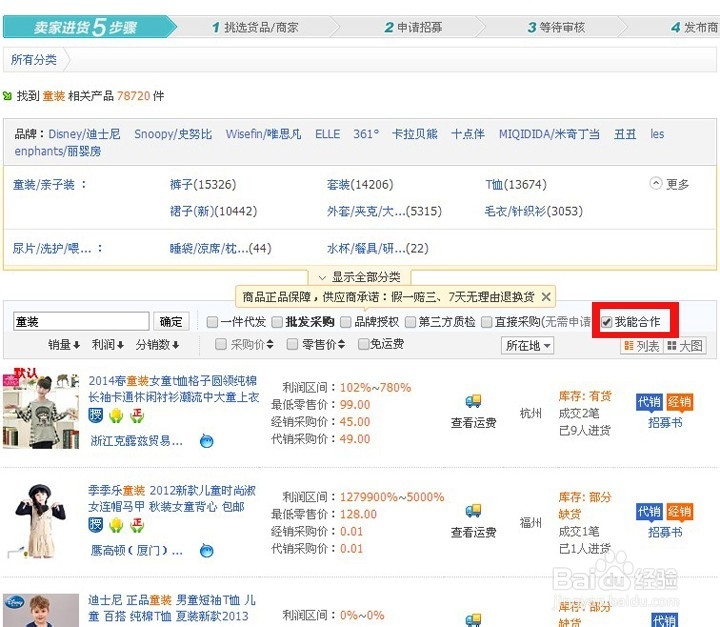Focus the 童装 search input field
Image resolution: width=720 pixels, height=627 pixels.
click(x=81, y=322)
